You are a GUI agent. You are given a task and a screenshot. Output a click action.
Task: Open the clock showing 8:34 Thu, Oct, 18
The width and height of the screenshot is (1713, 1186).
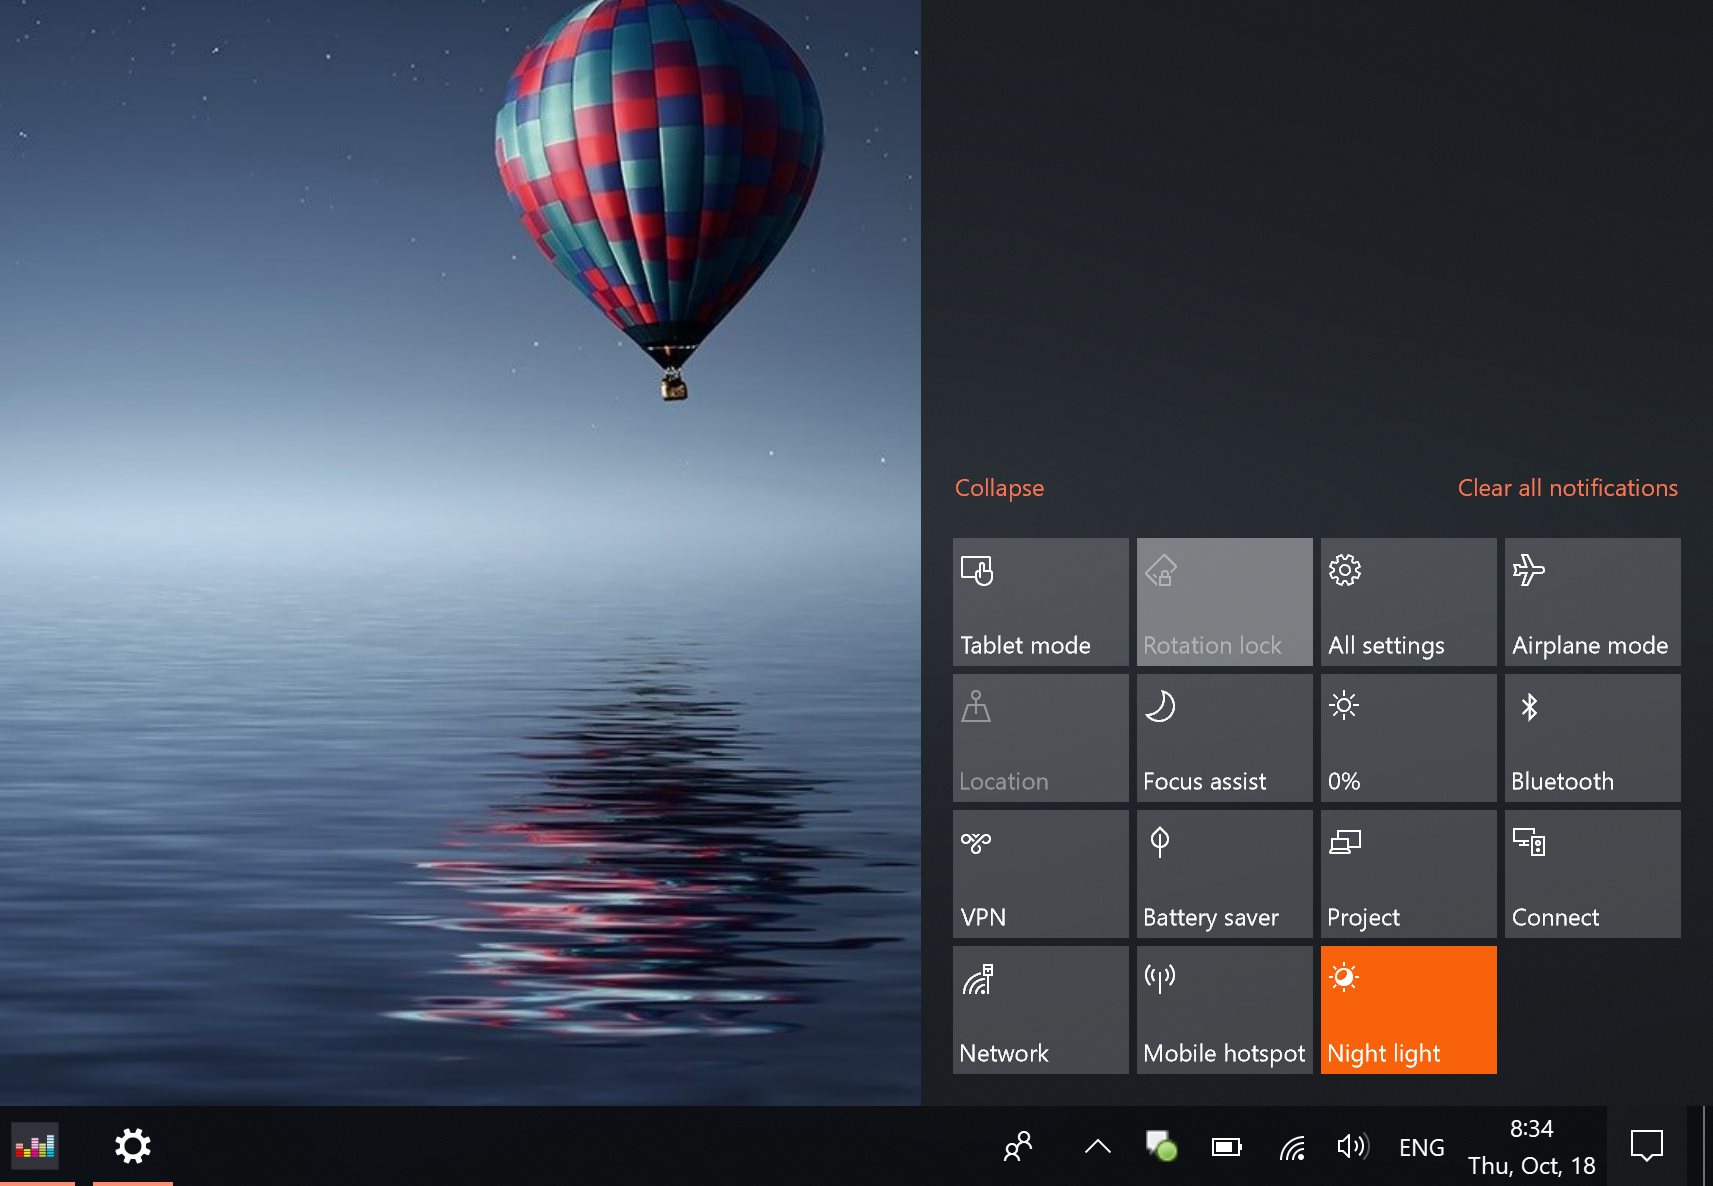point(1531,1146)
